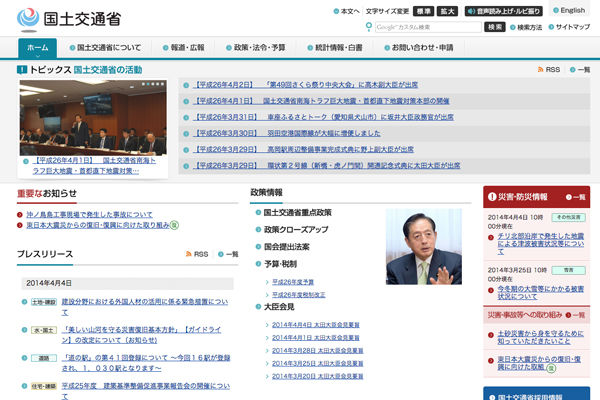Click the topics meeting photo thumbnail
This screenshot has height=400, width=600.
(x=93, y=118)
